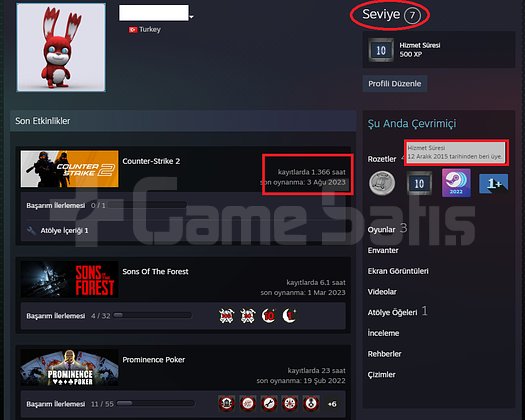Click the crescent-moon Sons Of The Forest achievement
Screen dimensions: 525x420
[x=290, y=316]
